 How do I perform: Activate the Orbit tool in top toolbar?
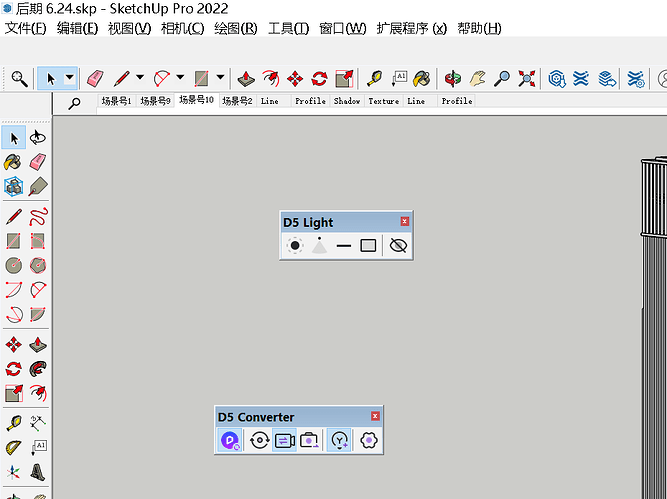click(453, 79)
